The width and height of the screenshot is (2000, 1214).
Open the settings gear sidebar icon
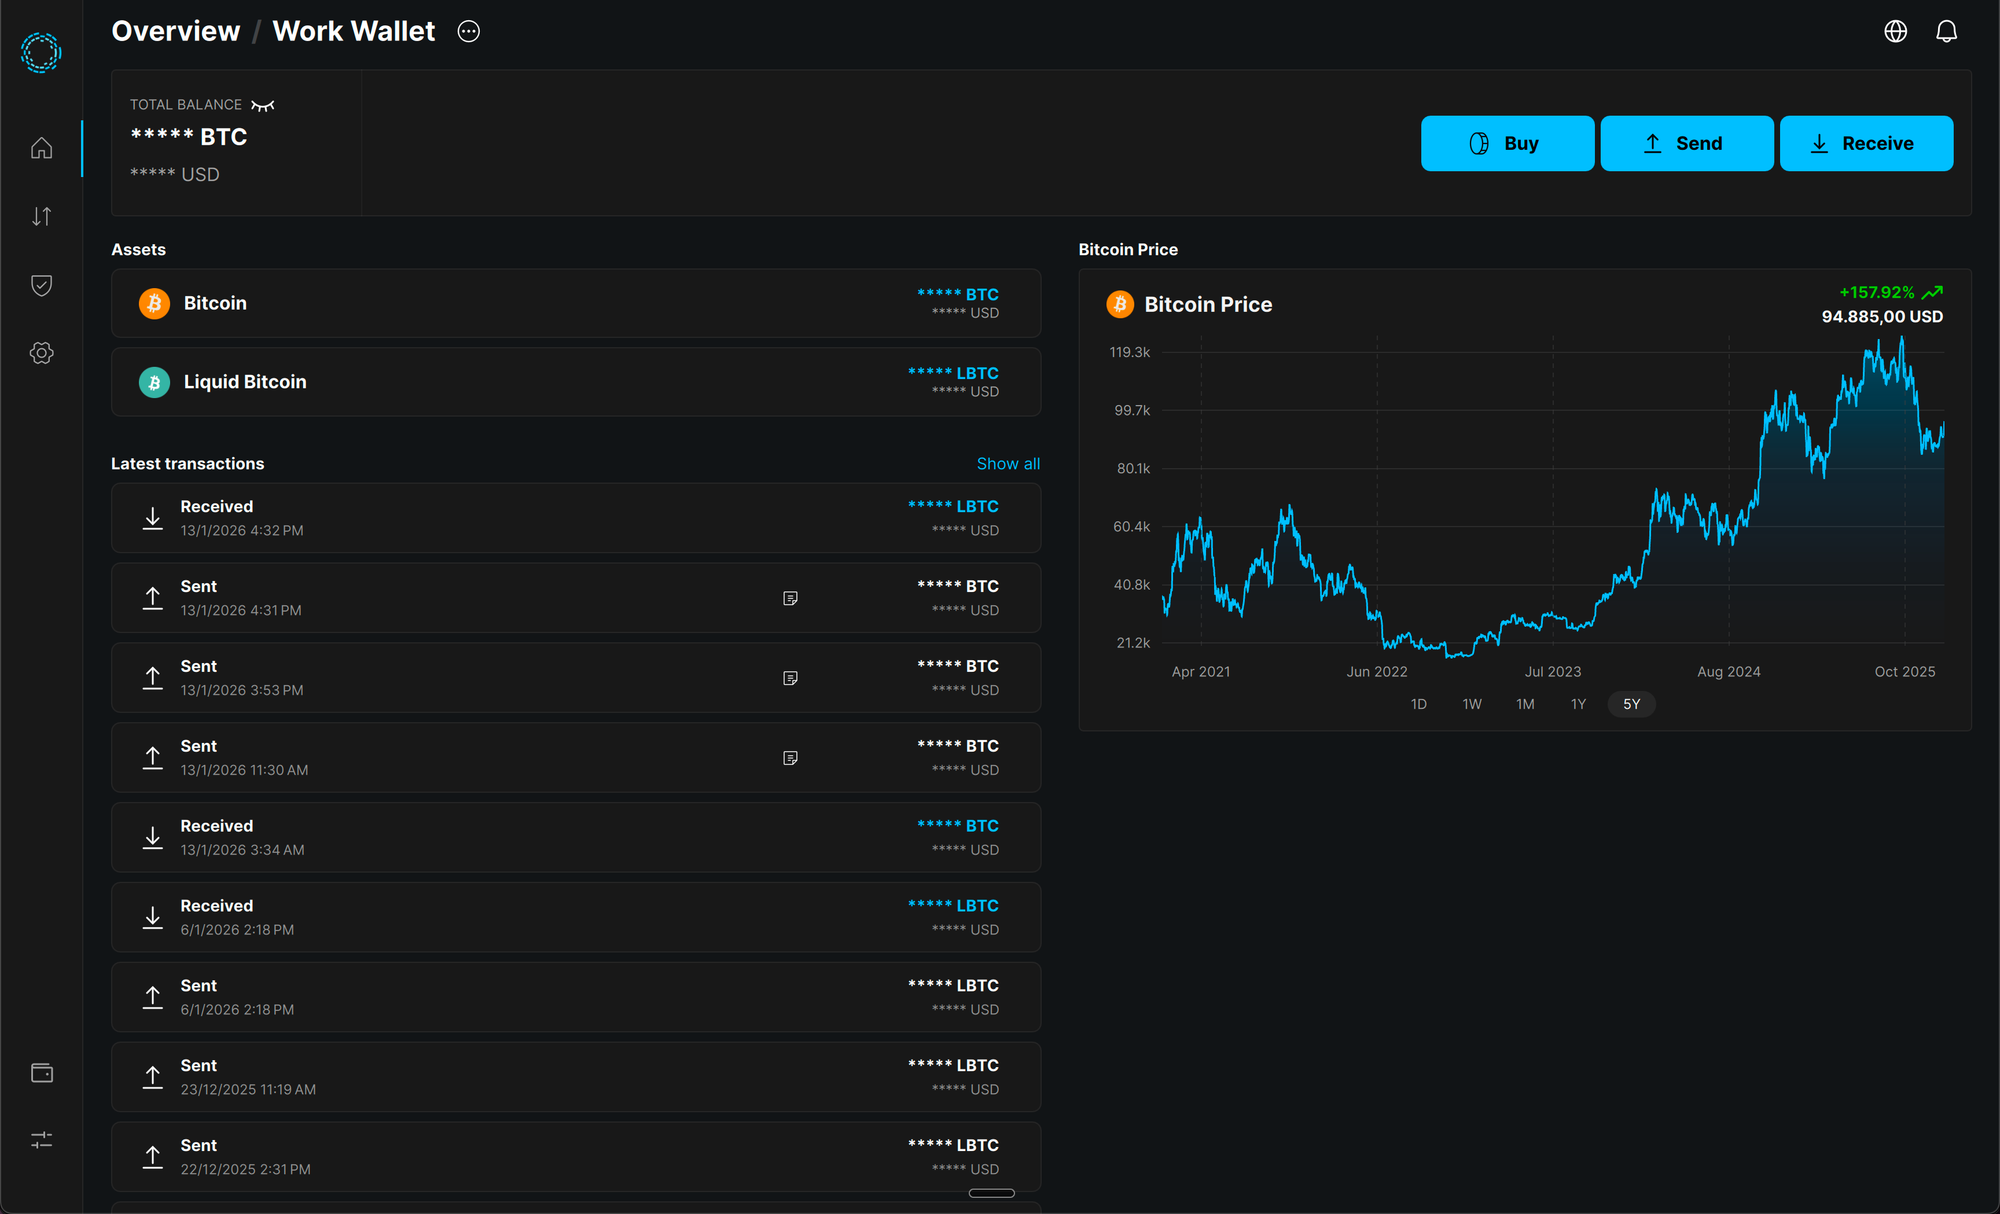(x=41, y=353)
